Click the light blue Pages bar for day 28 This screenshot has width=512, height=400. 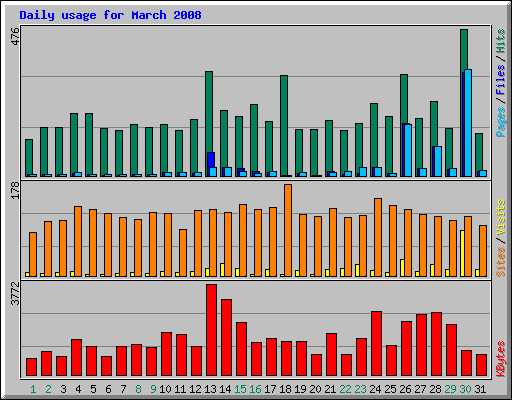438,161
